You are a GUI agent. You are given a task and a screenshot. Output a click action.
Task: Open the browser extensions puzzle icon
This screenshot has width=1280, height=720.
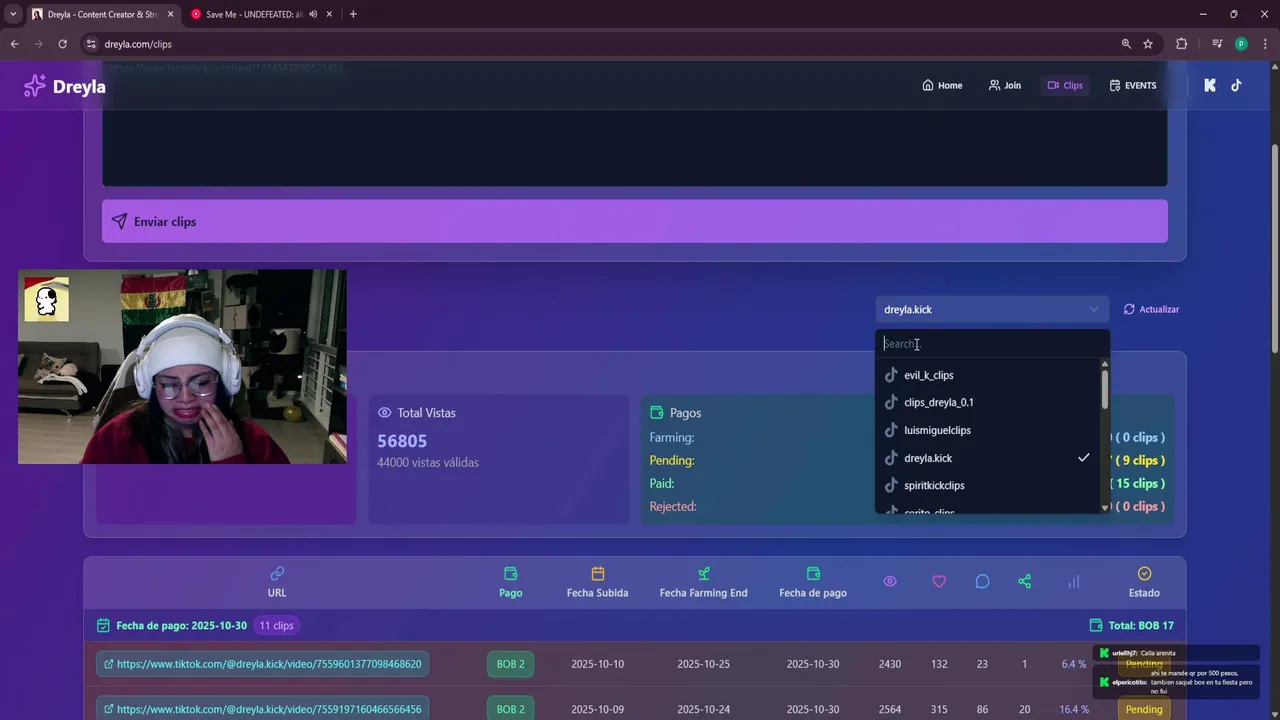pos(1181,44)
